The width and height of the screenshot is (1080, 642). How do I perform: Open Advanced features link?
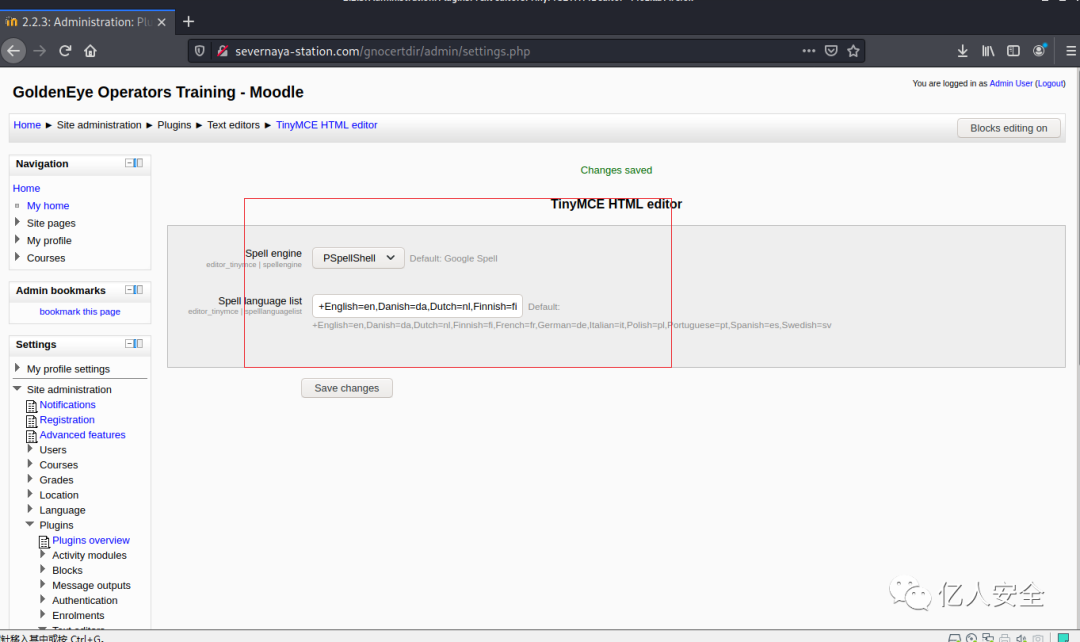pos(83,435)
